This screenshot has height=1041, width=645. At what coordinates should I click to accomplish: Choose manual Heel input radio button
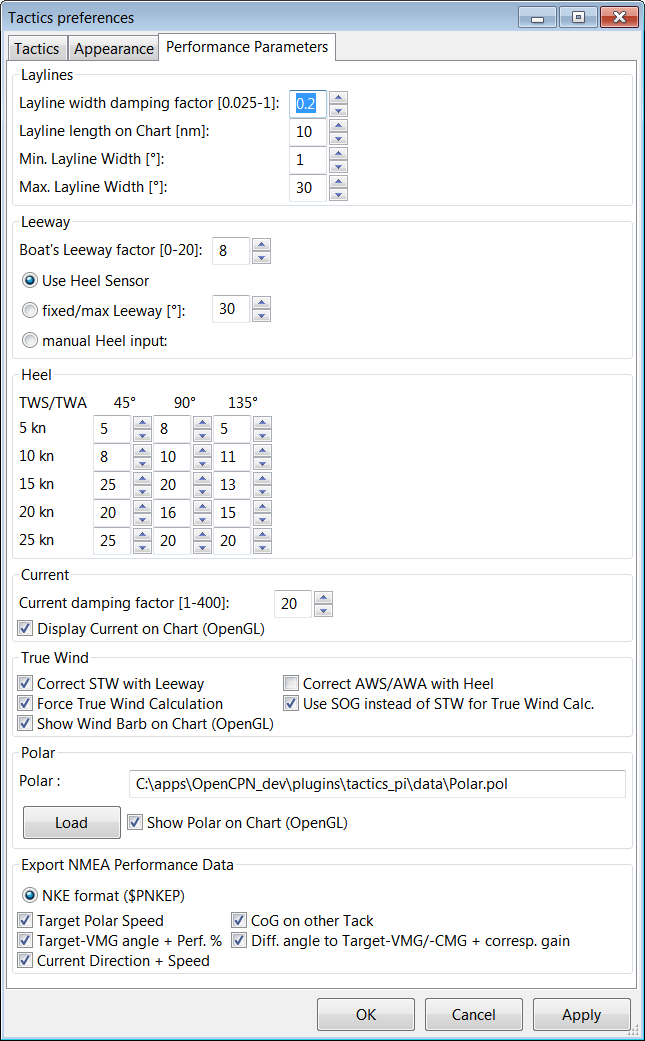(x=30, y=341)
